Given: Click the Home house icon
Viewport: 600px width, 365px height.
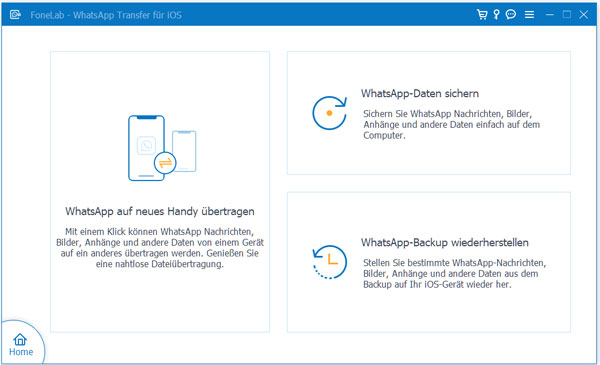Looking at the screenshot, I should pyautogui.click(x=20, y=339).
